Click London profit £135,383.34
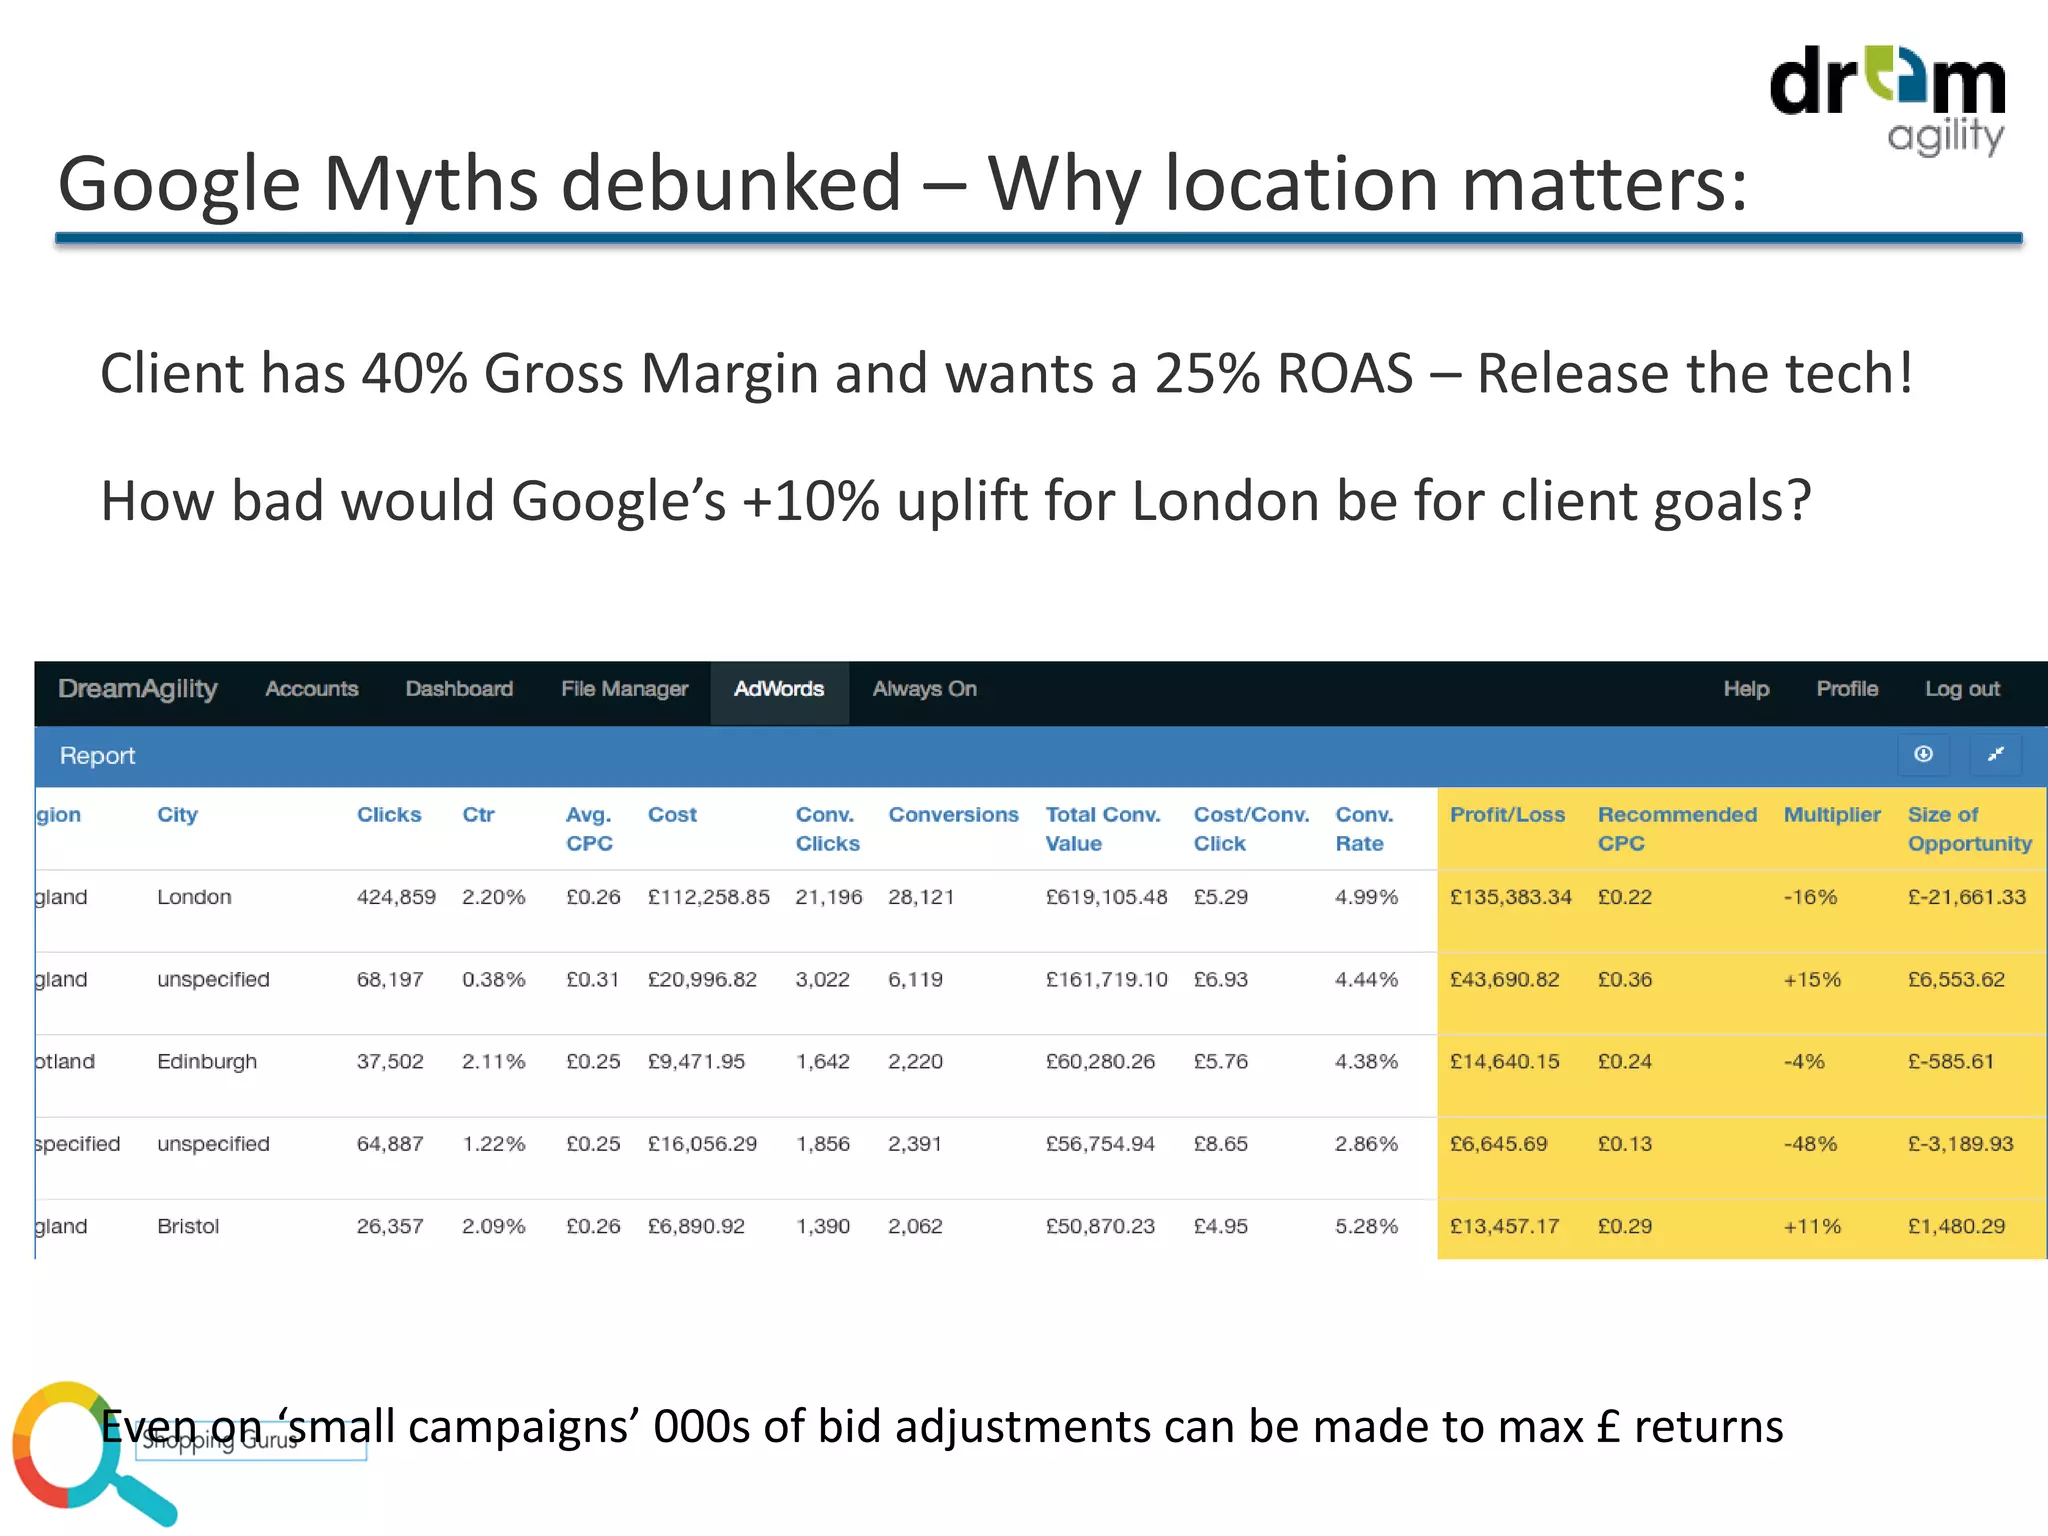Image resolution: width=2048 pixels, height=1536 pixels. (1511, 897)
